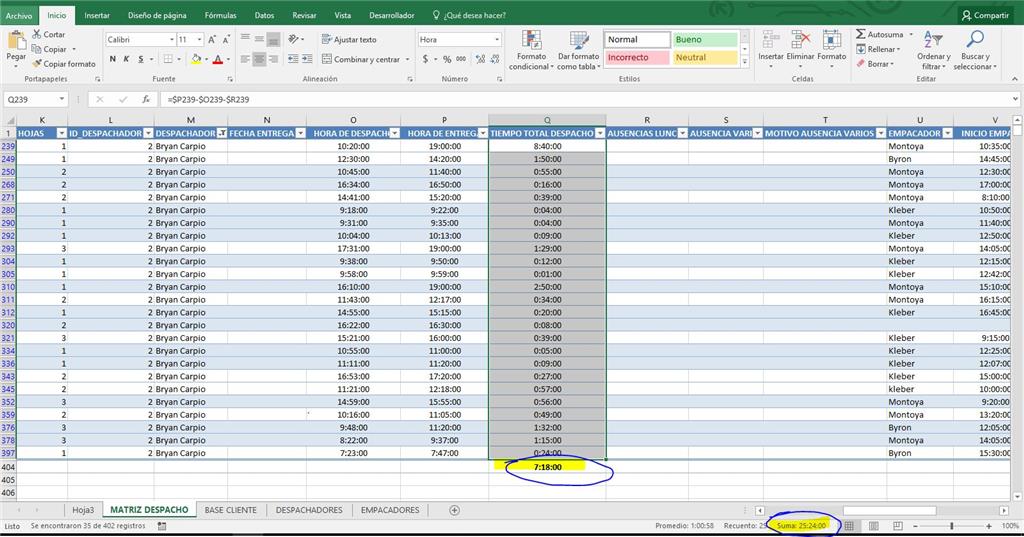The width and height of the screenshot is (1024, 537).
Task: Click the Borrar button
Action: (x=875, y=64)
